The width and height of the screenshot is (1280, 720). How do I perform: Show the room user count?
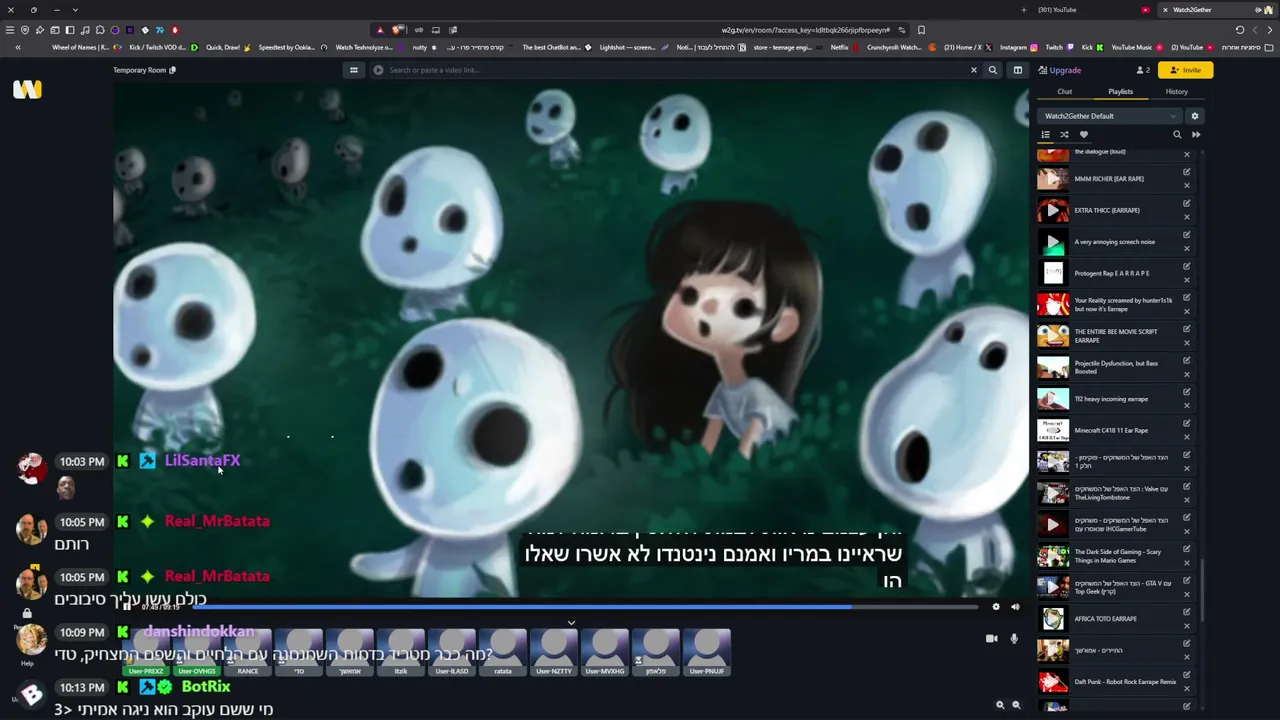point(1143,70)
